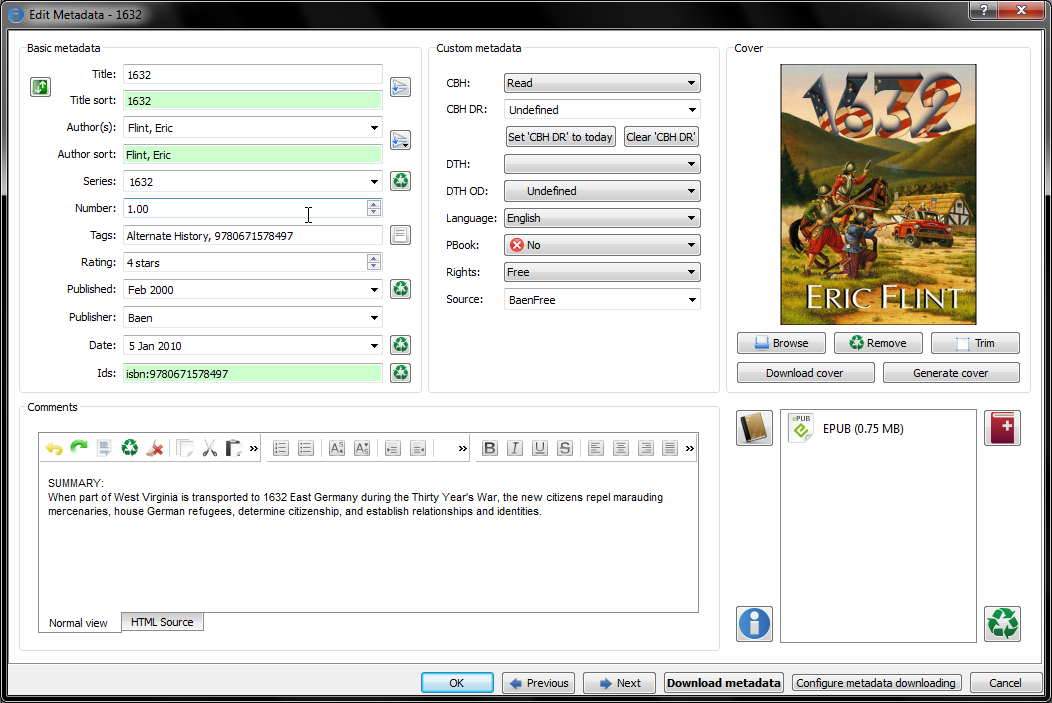1052x703 pixels.
Task: Apply superscript formatting
Action: [x=337, y=448]
